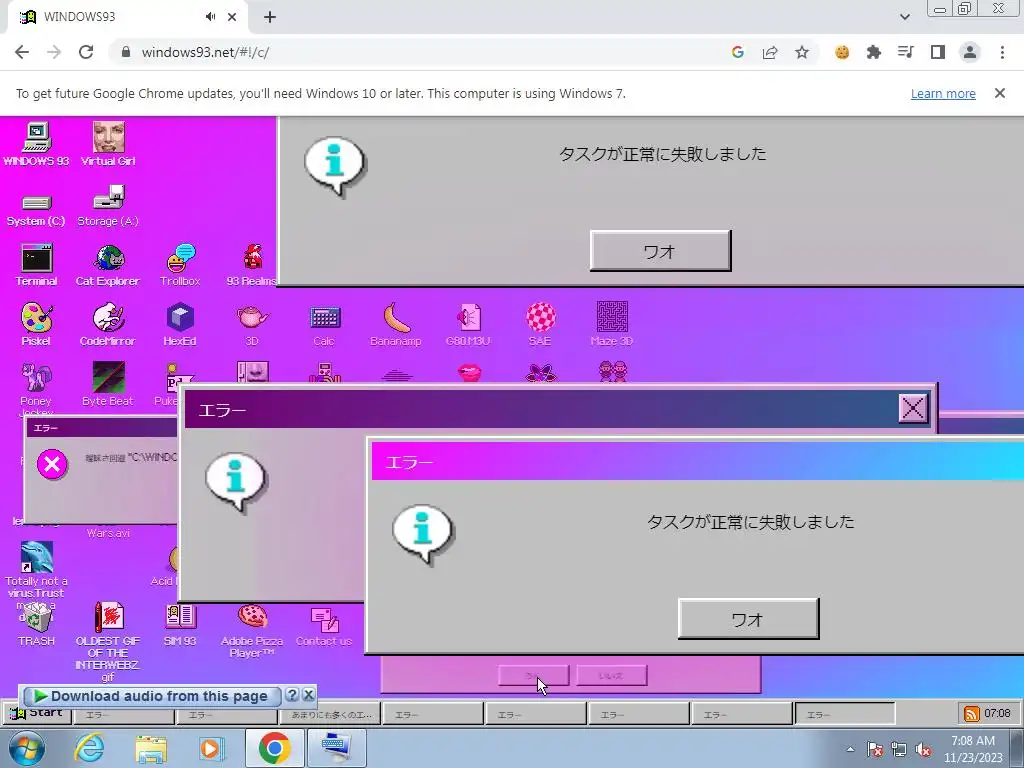Open the SAE checkered ball icon
Image resolution: width=1024 pixels, height=768 pixels.
pos(540,325)
